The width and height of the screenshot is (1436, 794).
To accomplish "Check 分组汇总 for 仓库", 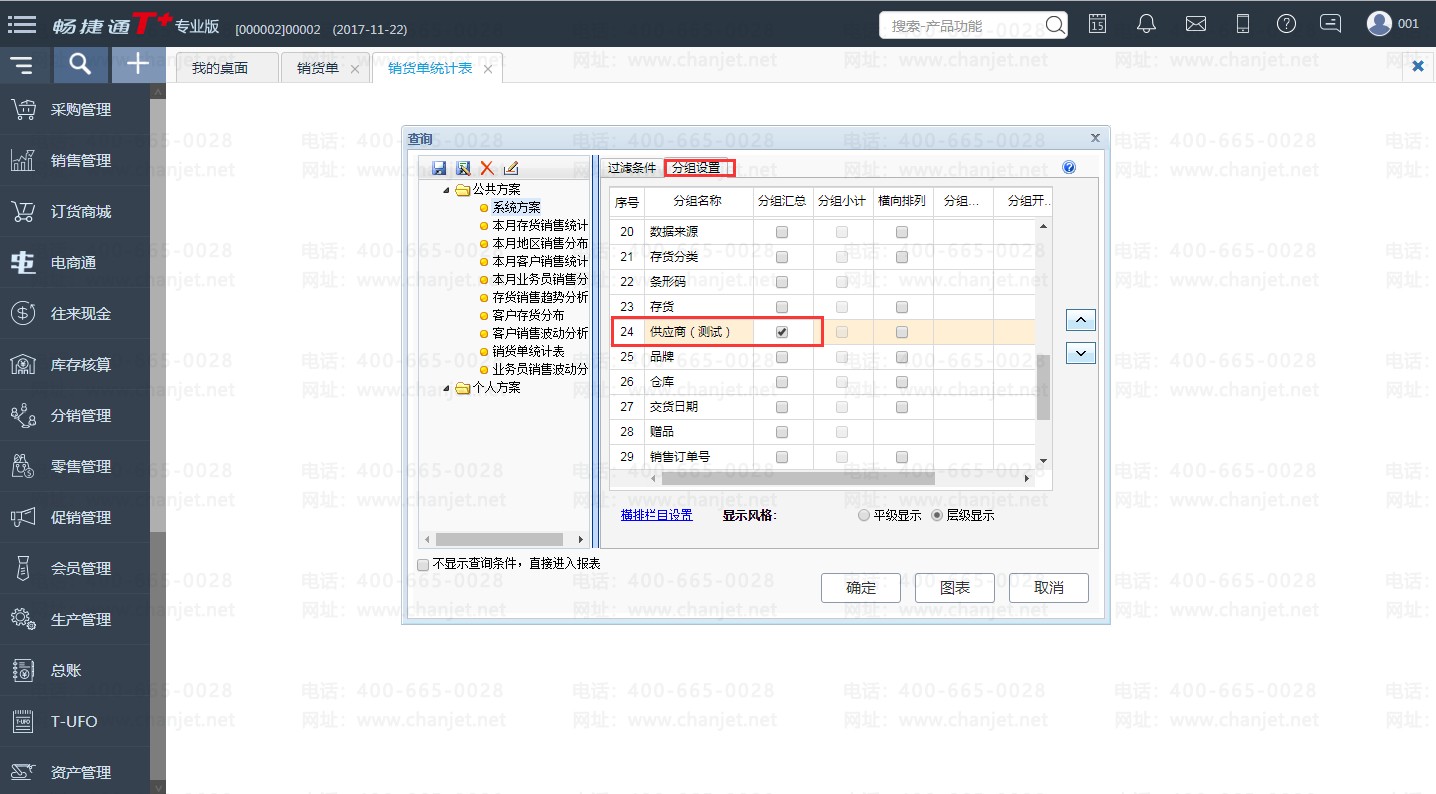I will [x=782, y=382].
